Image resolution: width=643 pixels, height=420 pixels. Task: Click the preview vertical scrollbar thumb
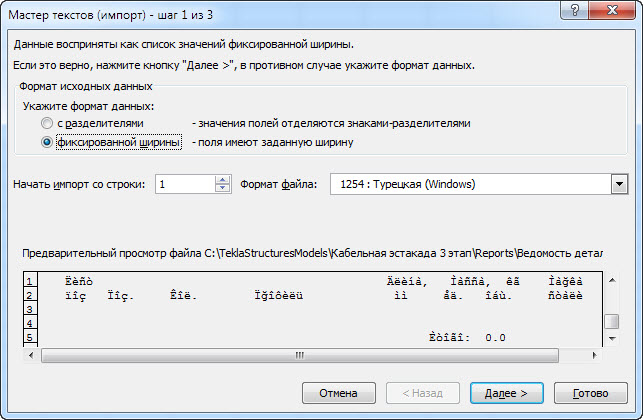[x=612, y=321]
